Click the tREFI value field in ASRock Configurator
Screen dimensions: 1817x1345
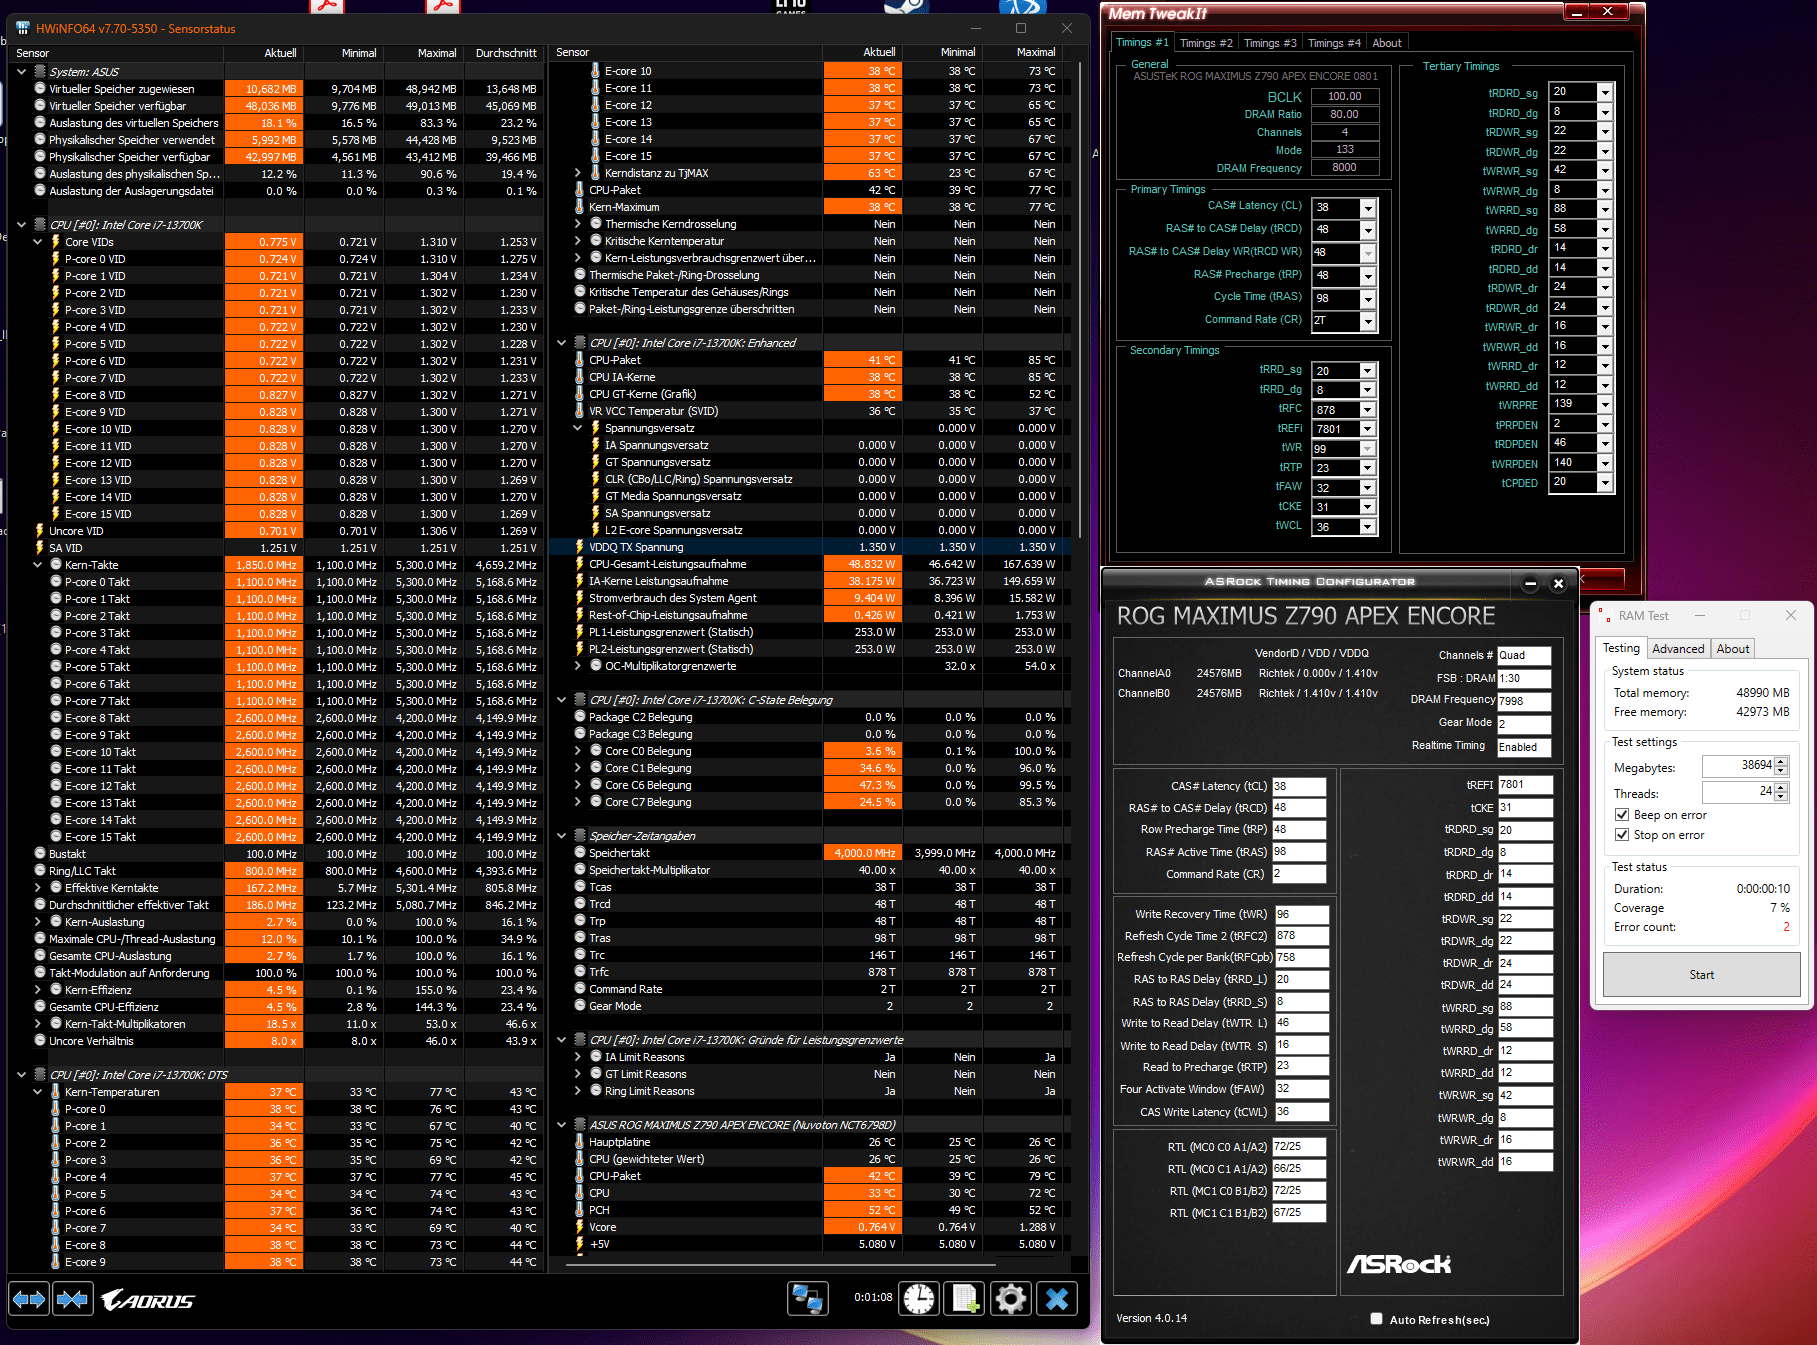tap(1525, 785)
